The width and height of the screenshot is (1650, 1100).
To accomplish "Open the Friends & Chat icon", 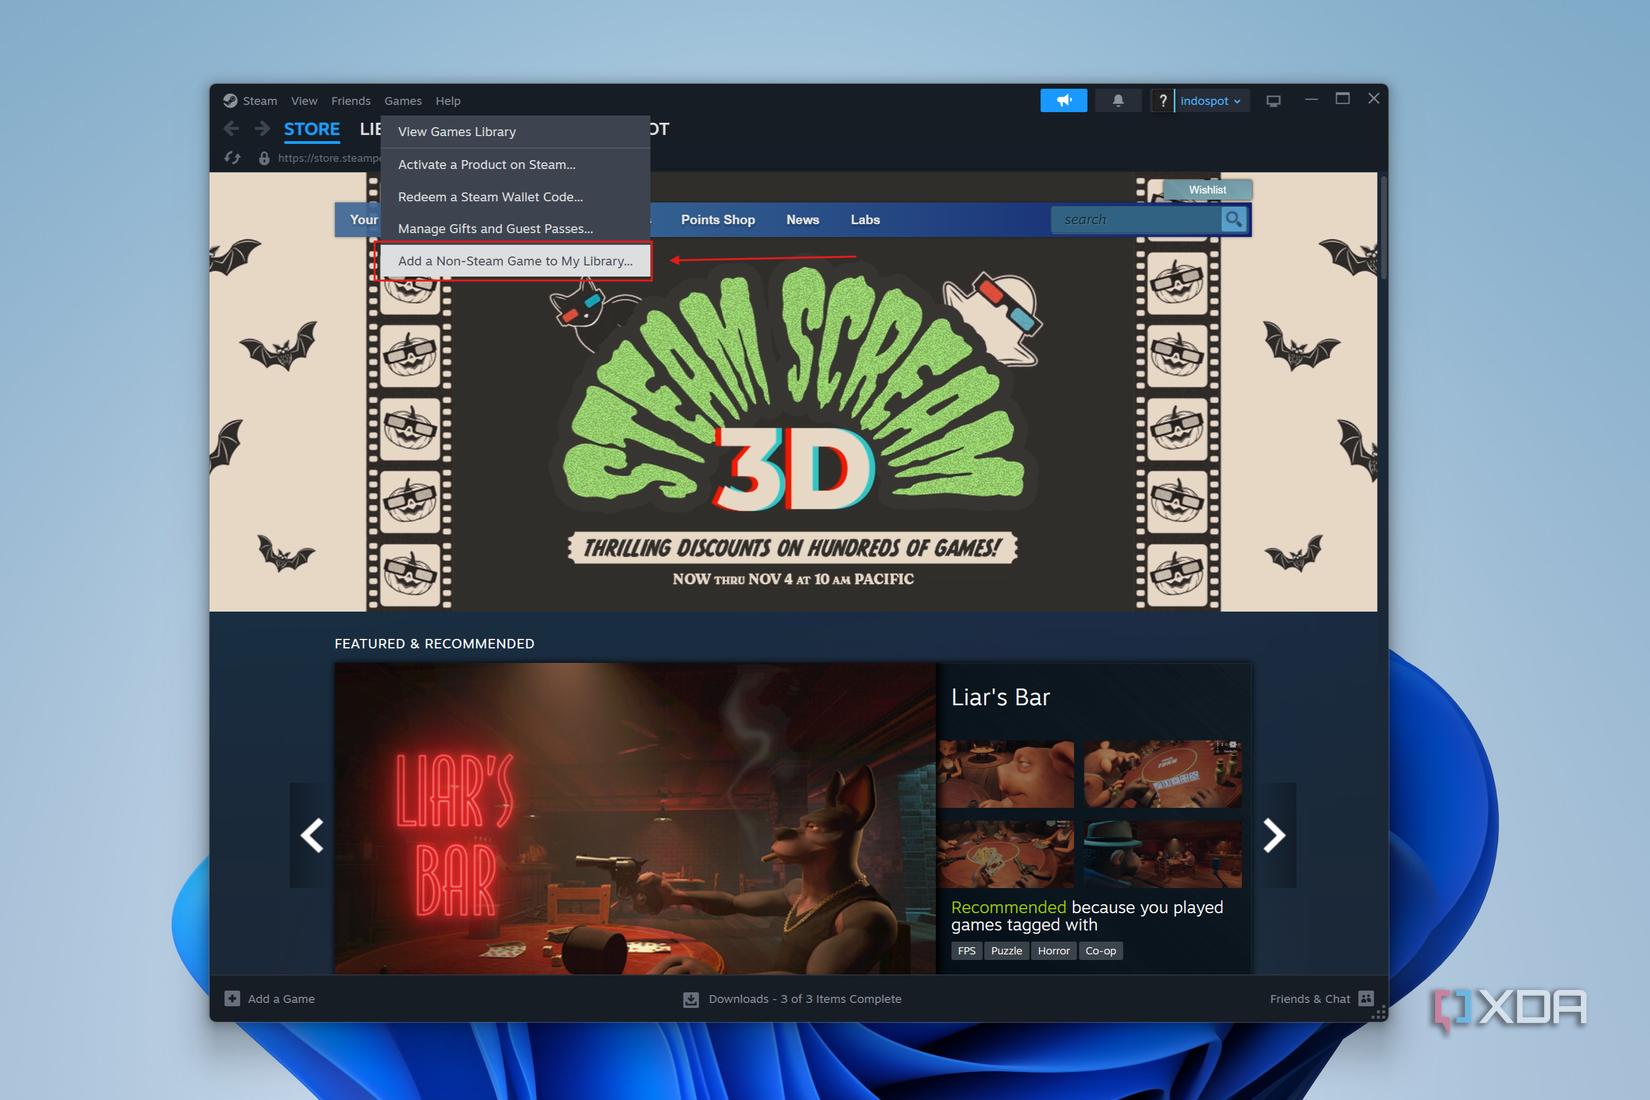I will pos(1366,998).
